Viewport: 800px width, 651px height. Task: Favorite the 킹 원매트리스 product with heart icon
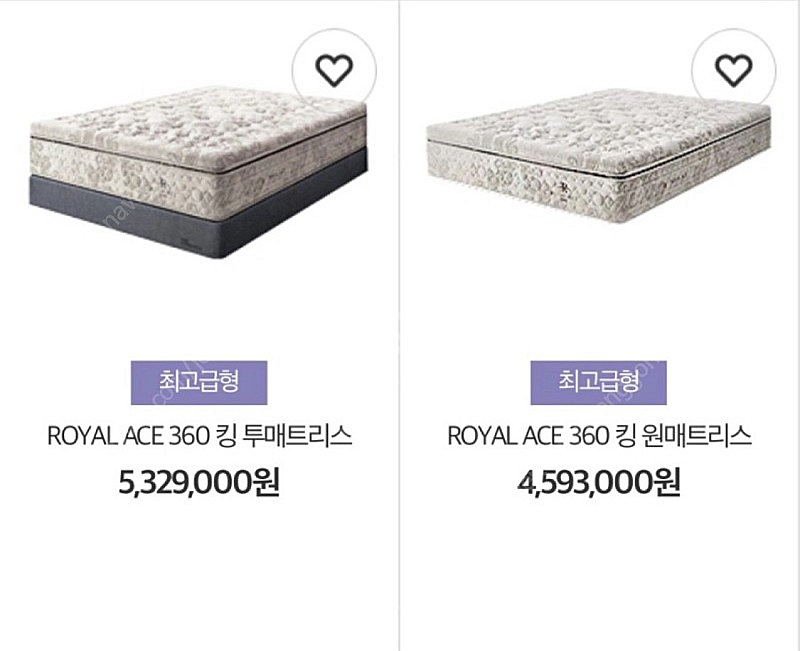pos(734,70)
